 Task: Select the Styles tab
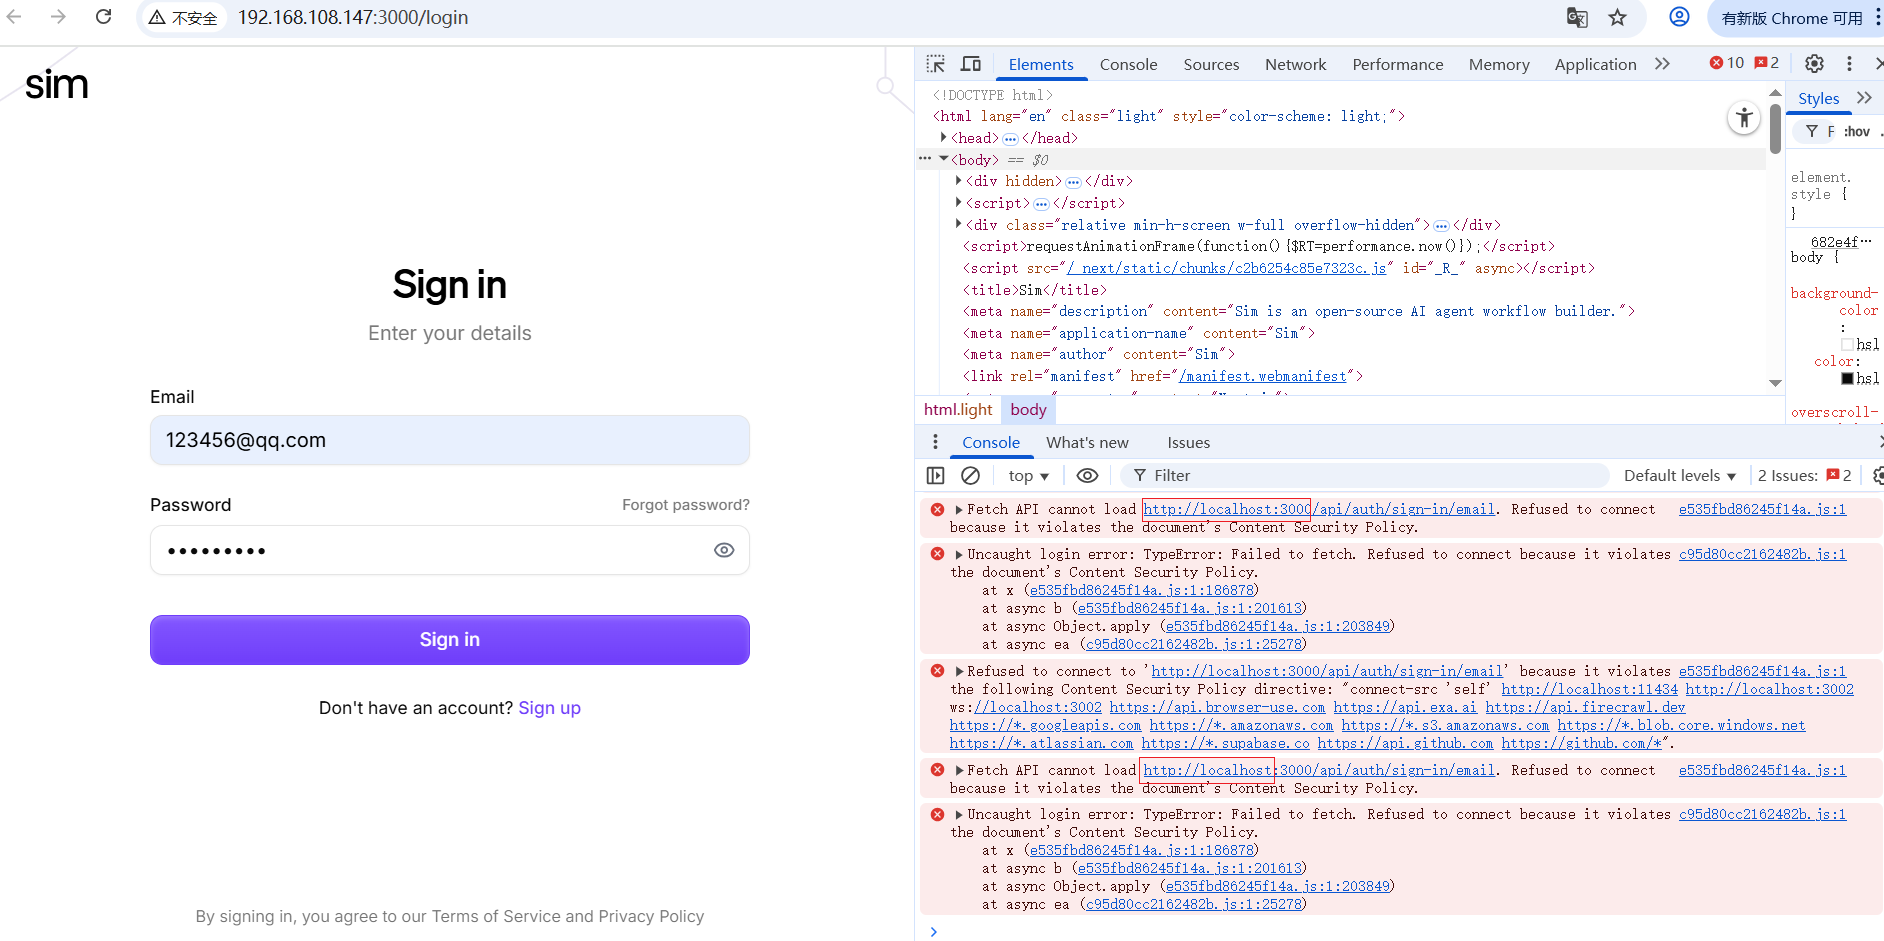click(x=1818, y=98)
